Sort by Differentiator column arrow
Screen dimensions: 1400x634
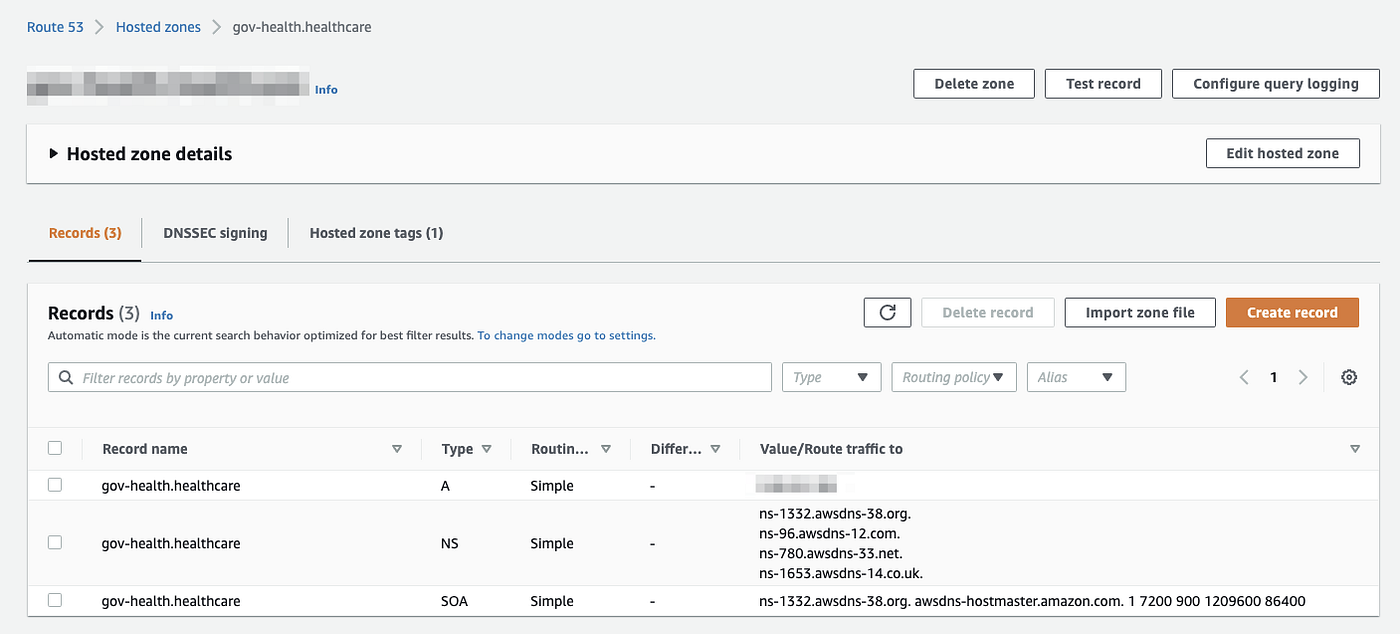tap(715, 449)
